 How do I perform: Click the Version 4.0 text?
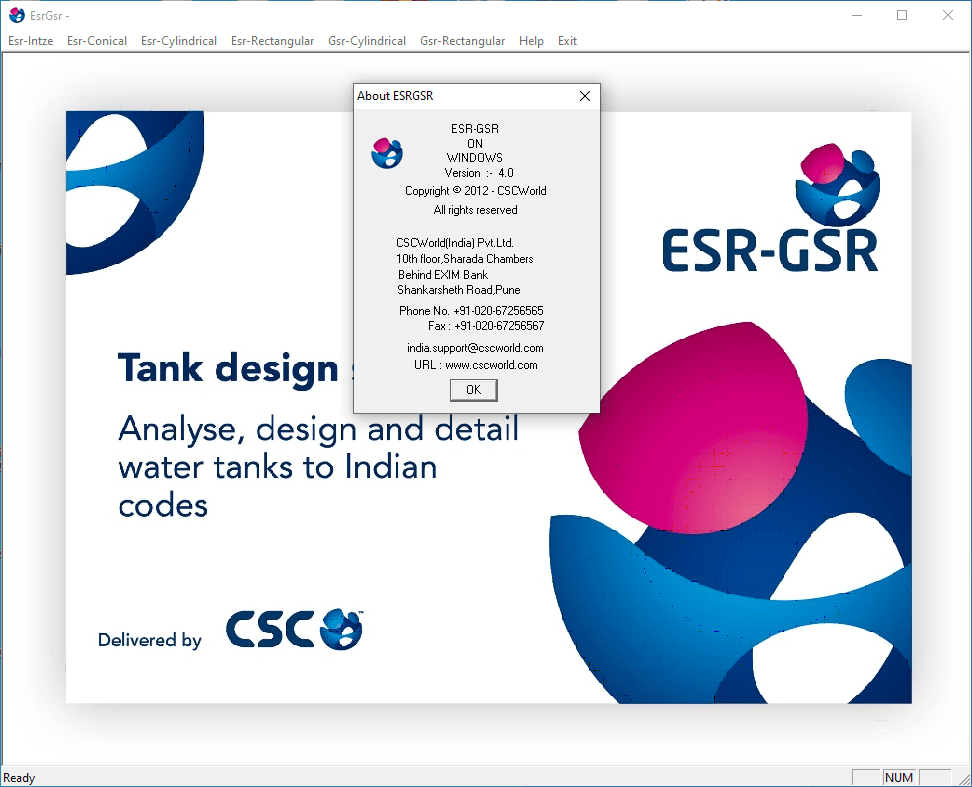(x=479, y=173)
